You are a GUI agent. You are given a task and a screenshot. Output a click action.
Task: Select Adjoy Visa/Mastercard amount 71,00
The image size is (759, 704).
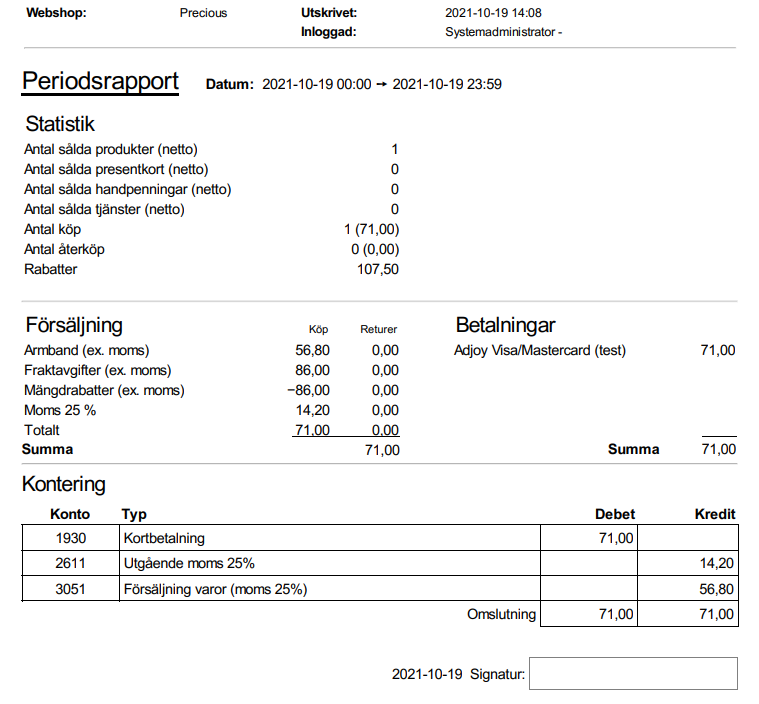[718, 351]
